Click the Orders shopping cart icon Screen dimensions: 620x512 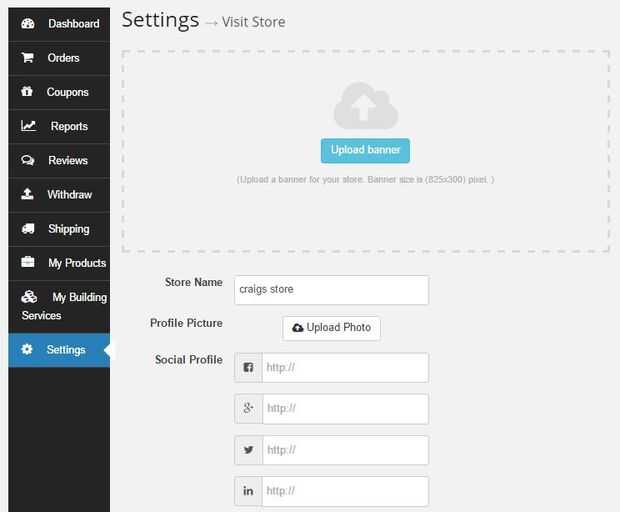[x=28, y=58]
